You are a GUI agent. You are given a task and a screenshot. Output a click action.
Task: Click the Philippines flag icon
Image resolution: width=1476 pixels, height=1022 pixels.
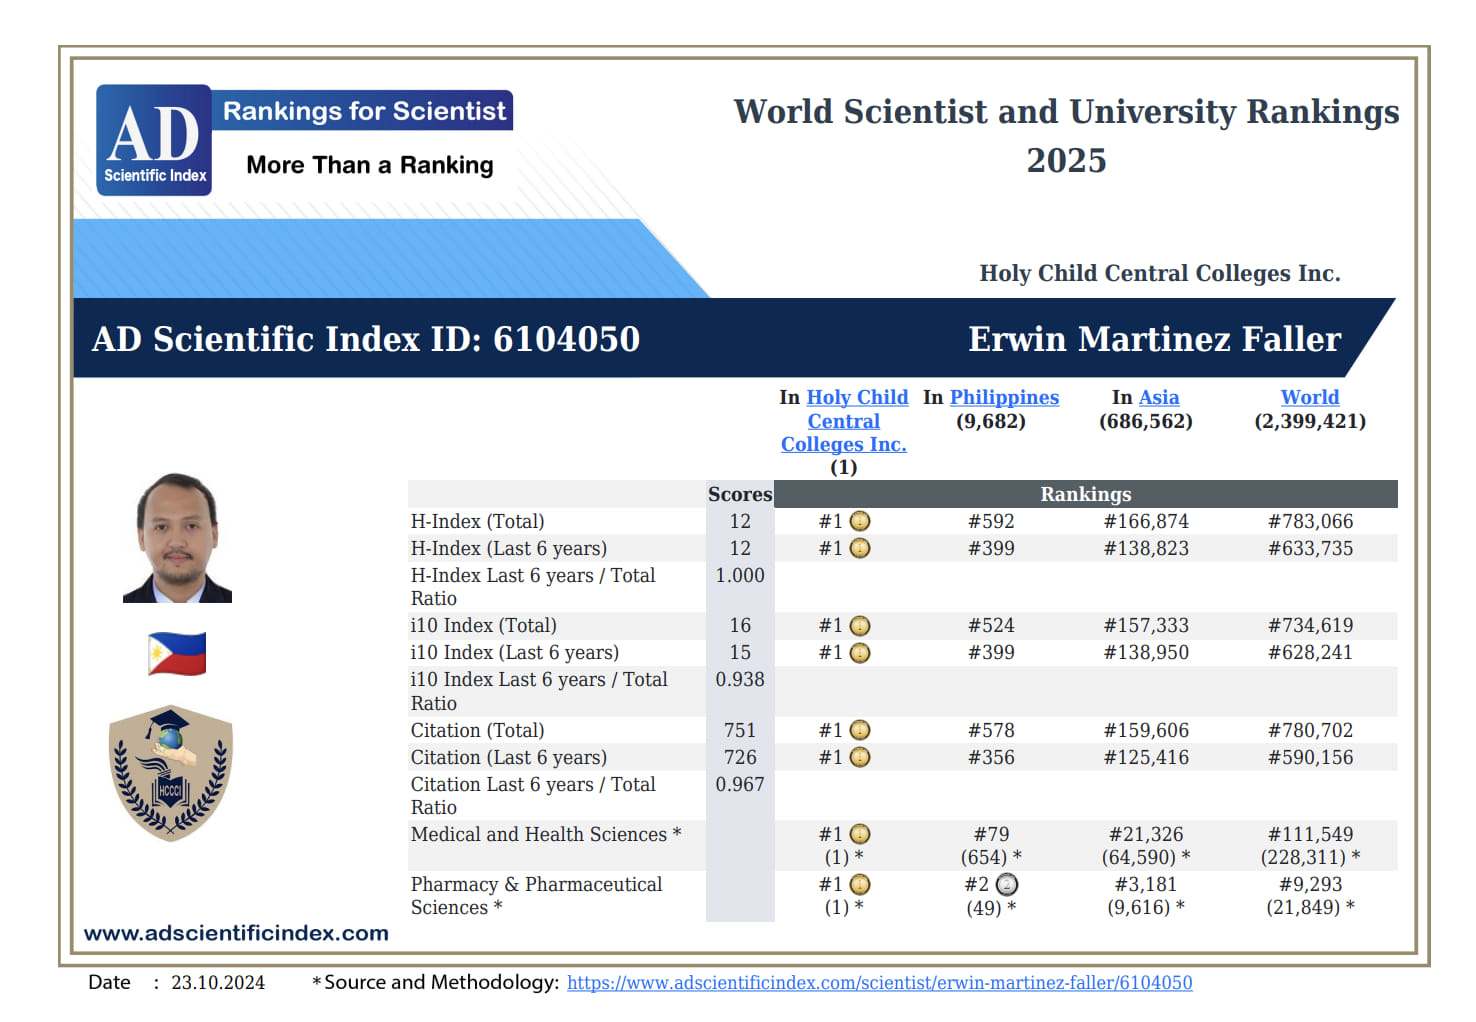[177, 654]
